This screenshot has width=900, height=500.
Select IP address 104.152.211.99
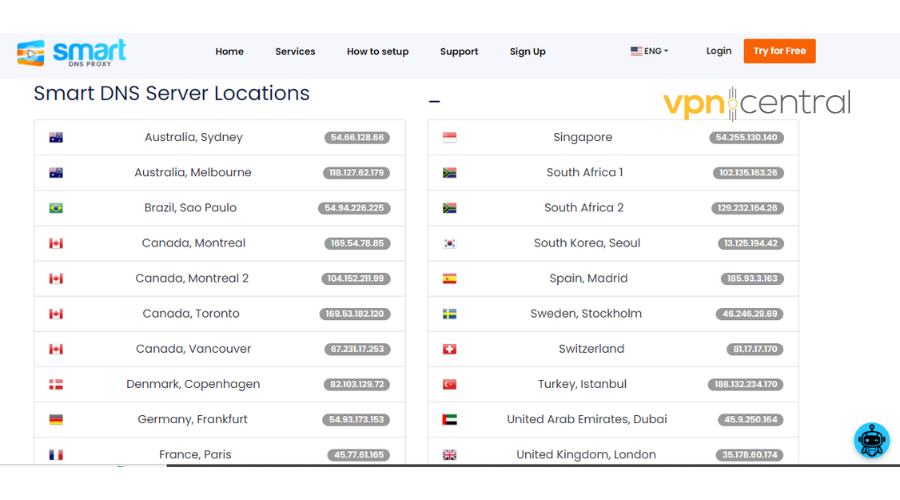click(x=356, y=279)
